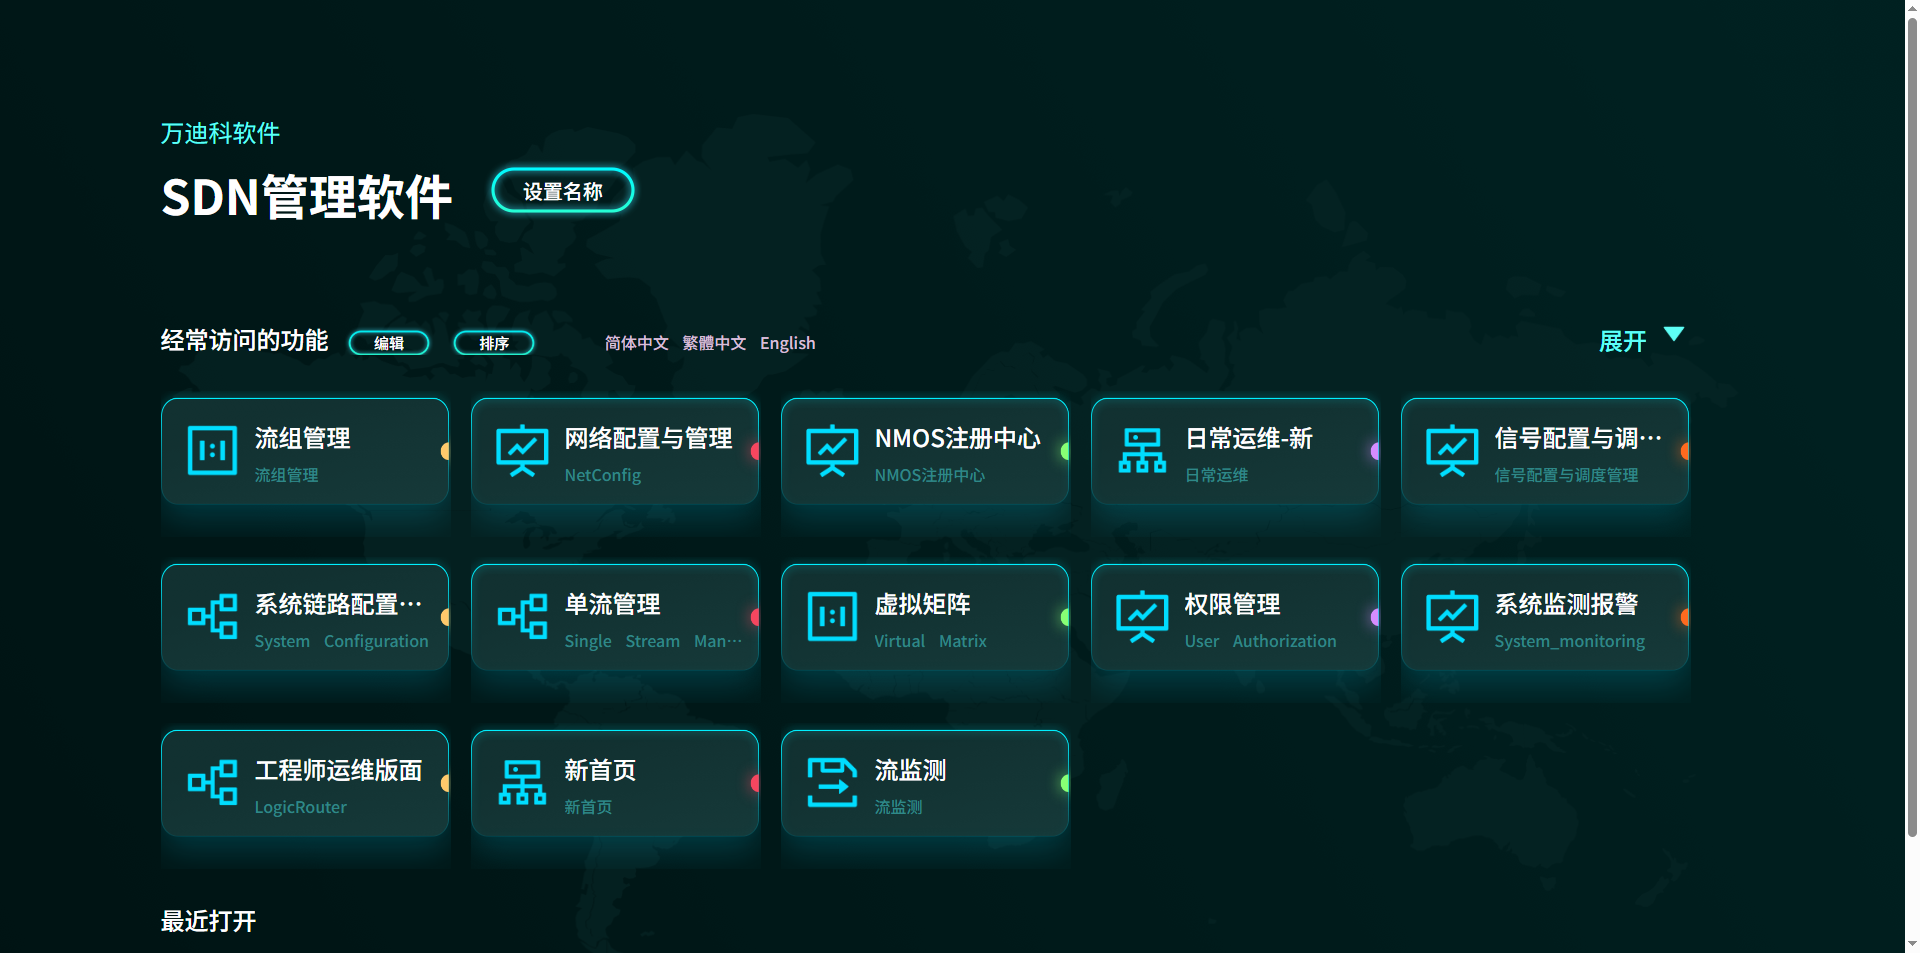Toggle the green dot on 虚拟矩阵 card

[x=1064, y=617]
